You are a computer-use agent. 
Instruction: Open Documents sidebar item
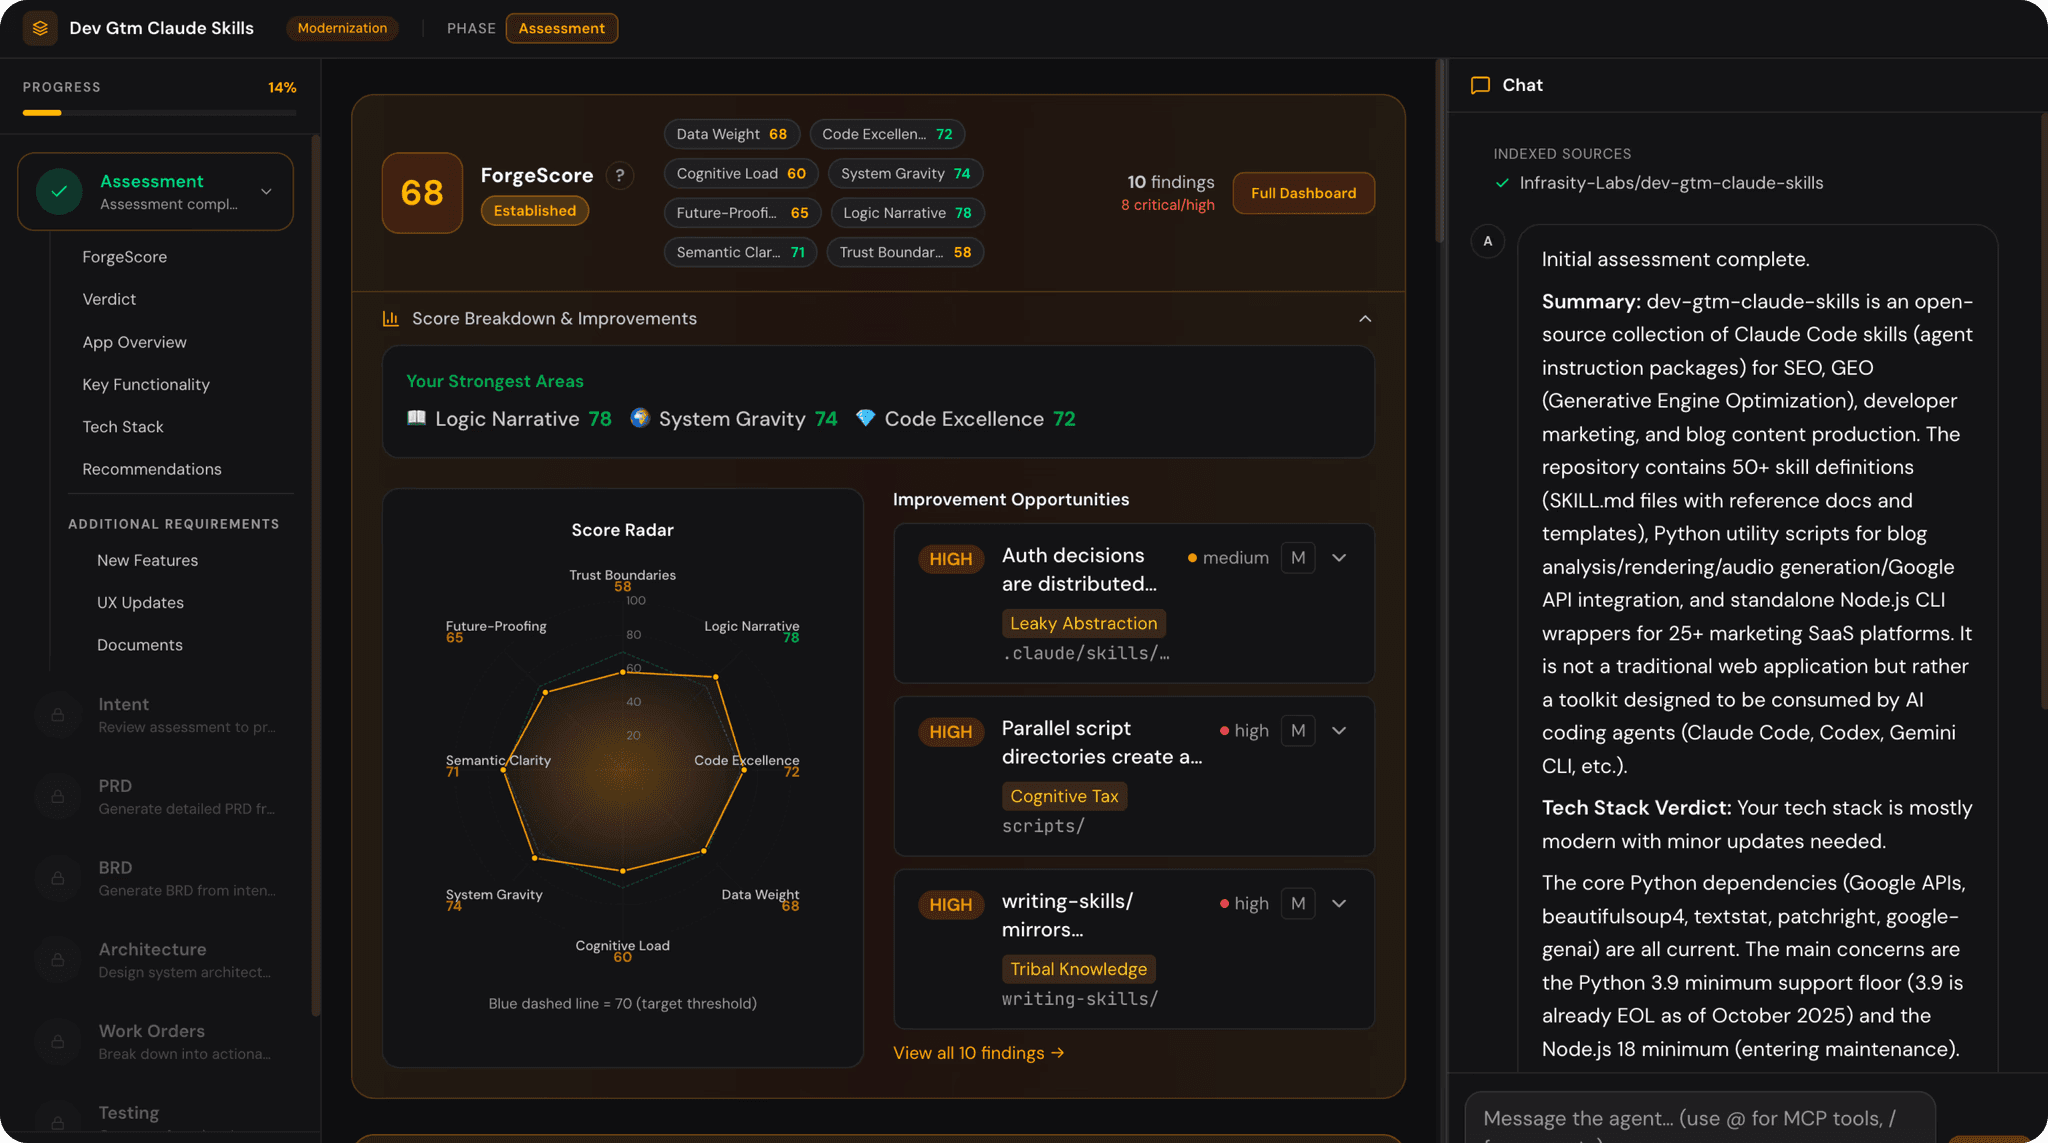pos(140,645)
